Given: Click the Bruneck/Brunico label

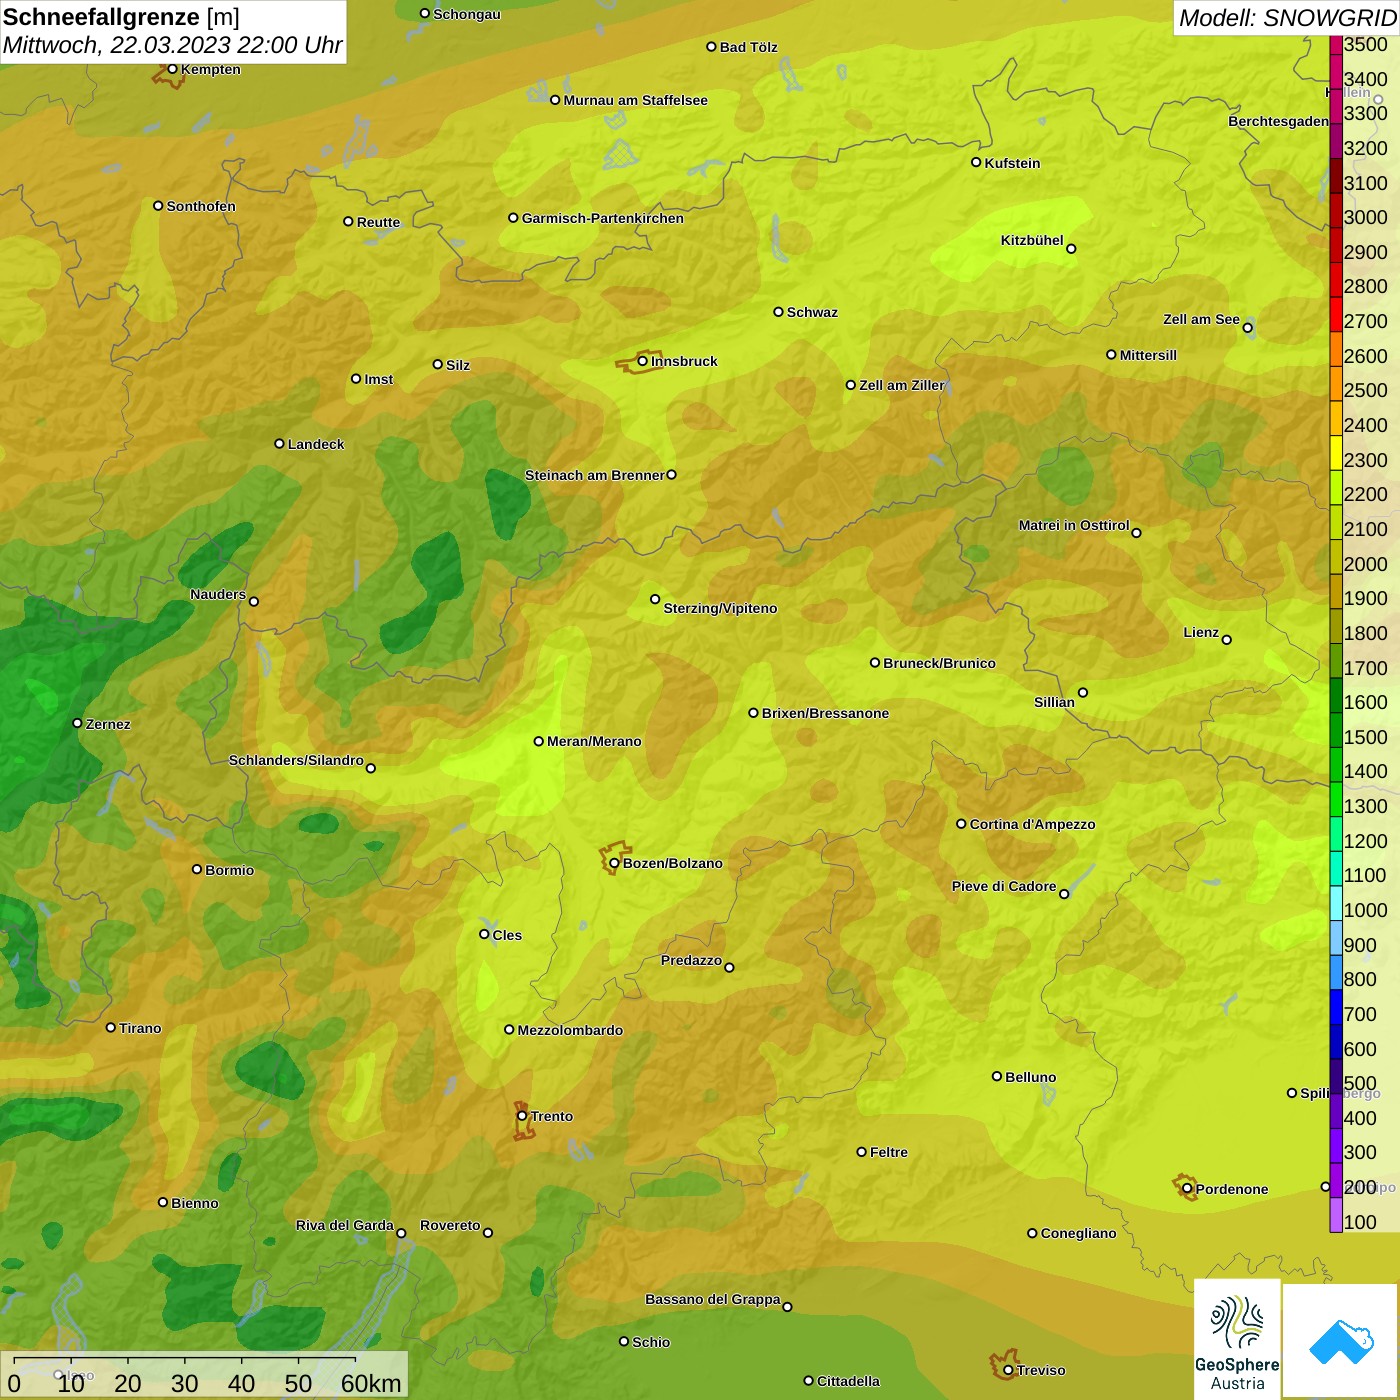Looking at the screenshot, I should [x=940, y=663].
